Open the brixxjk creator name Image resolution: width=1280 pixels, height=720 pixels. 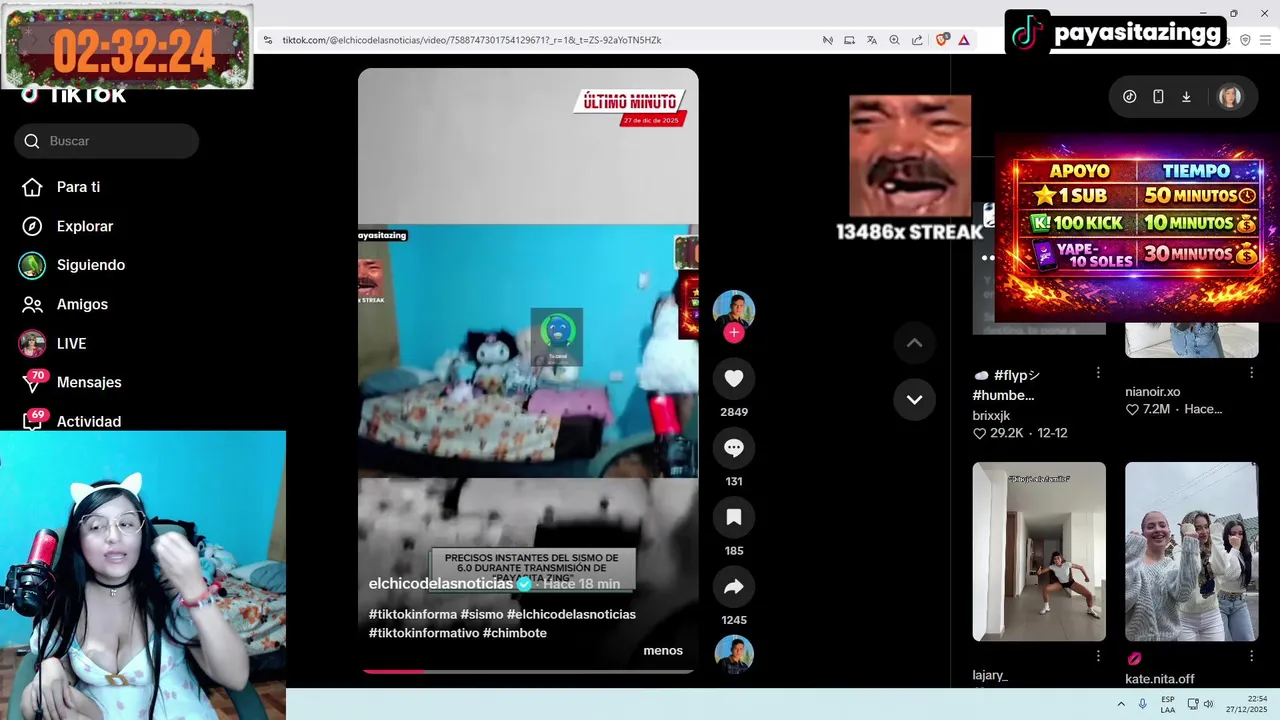(991, 415)
